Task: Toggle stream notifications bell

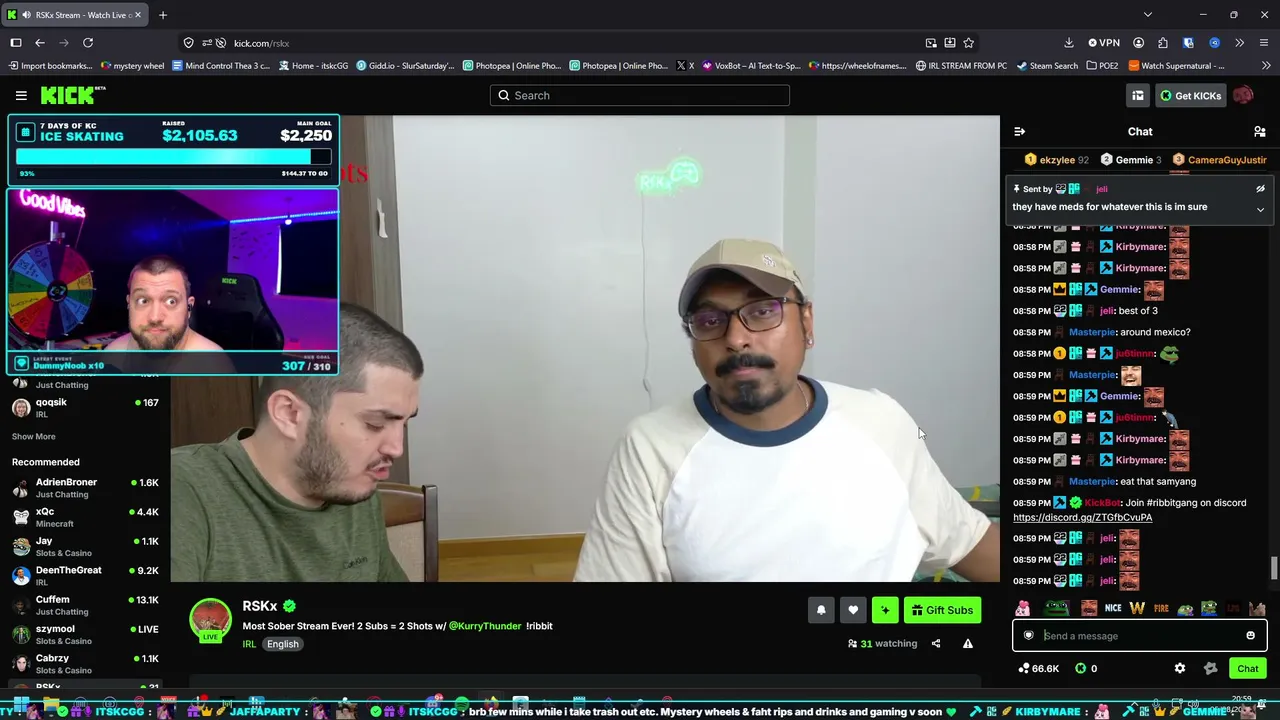Action: [821, 610]
